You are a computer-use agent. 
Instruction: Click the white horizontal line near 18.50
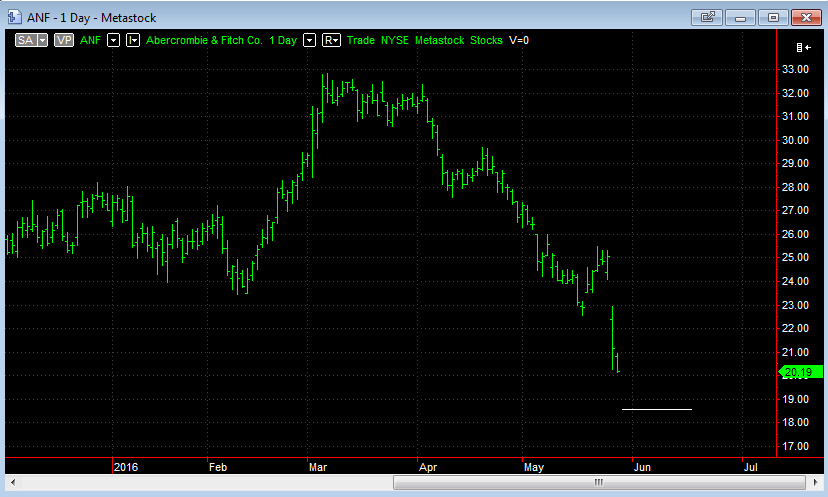coord(657,409)
